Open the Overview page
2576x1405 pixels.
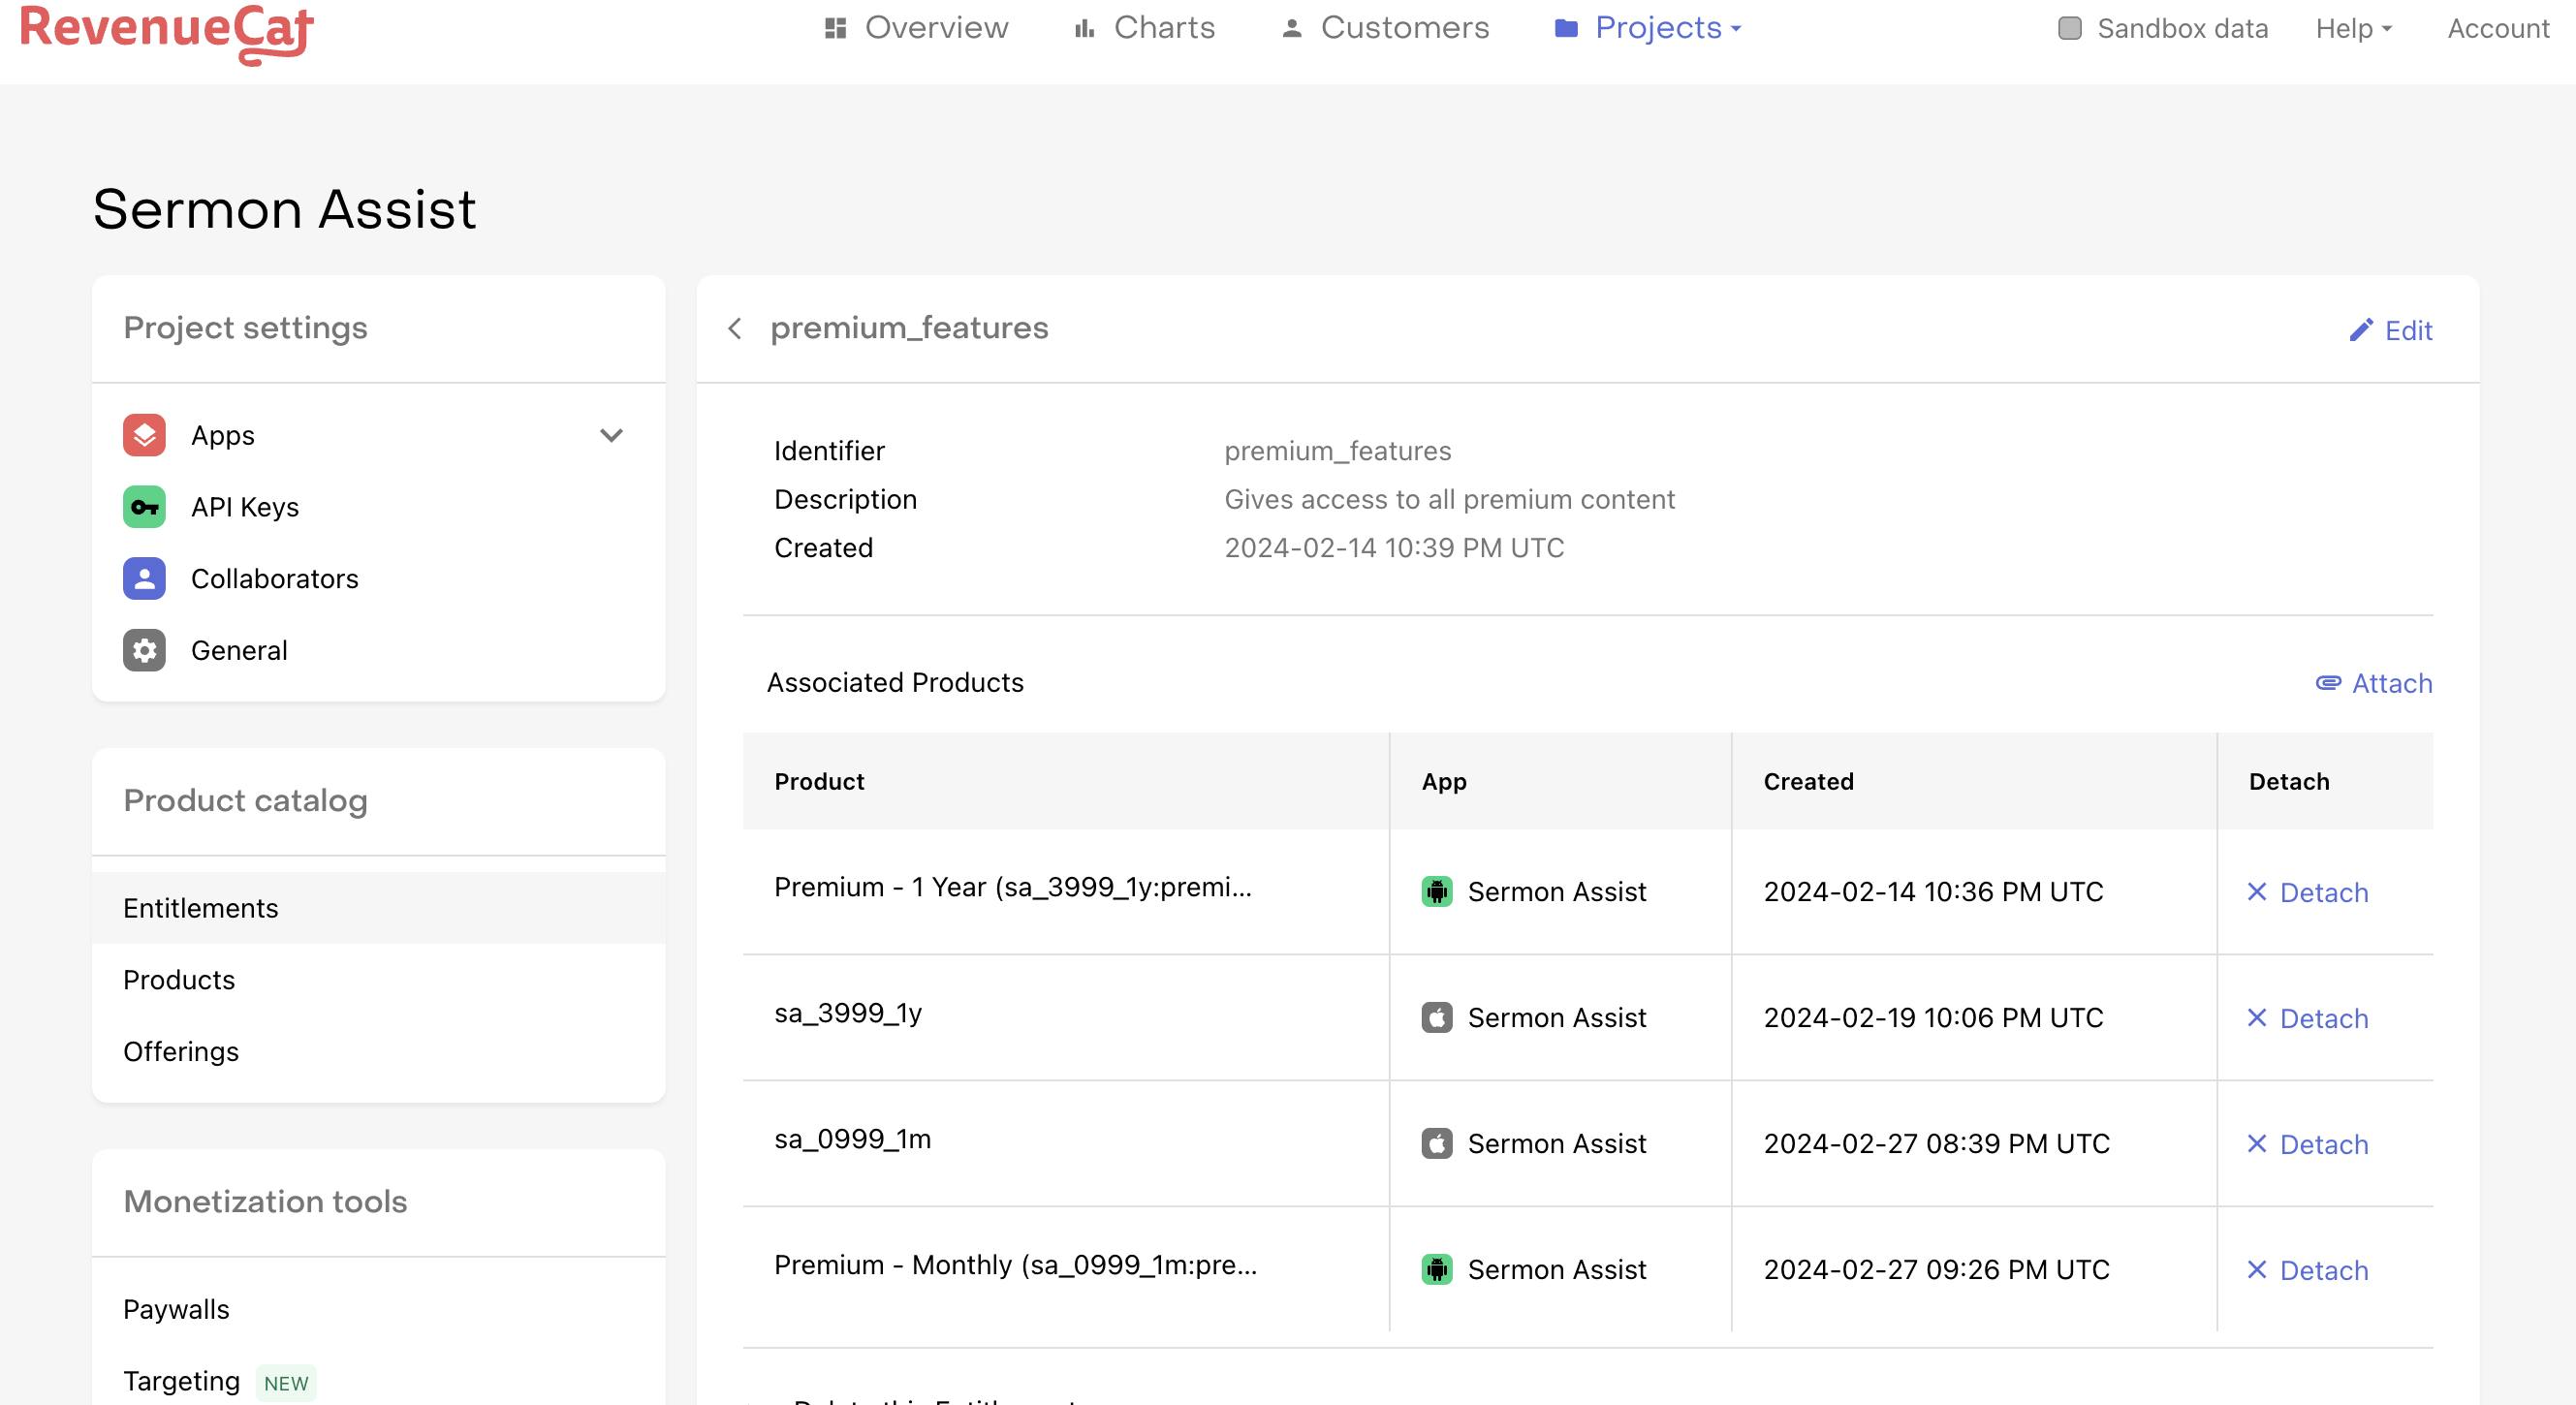[x=916, y=28]
